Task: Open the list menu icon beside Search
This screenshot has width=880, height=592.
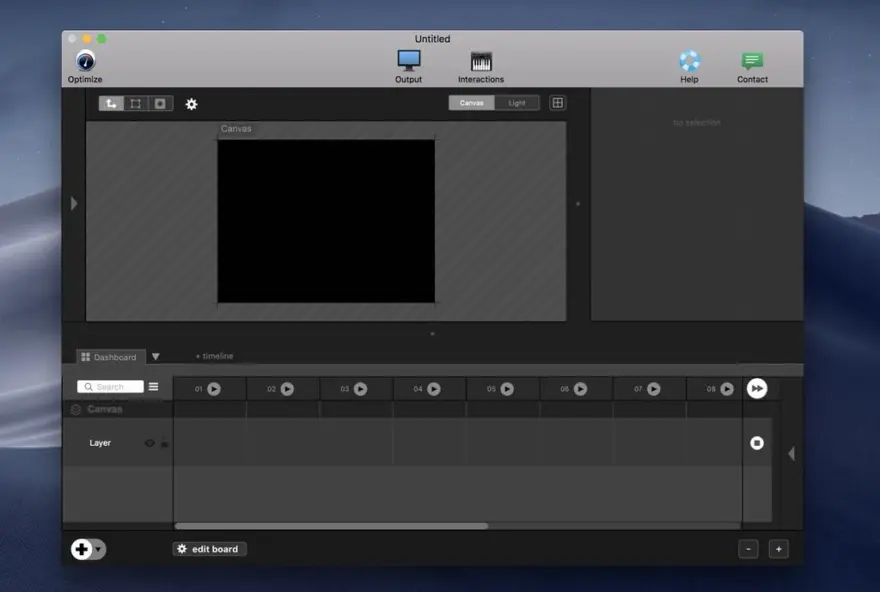Action: [x=153, y=387]
